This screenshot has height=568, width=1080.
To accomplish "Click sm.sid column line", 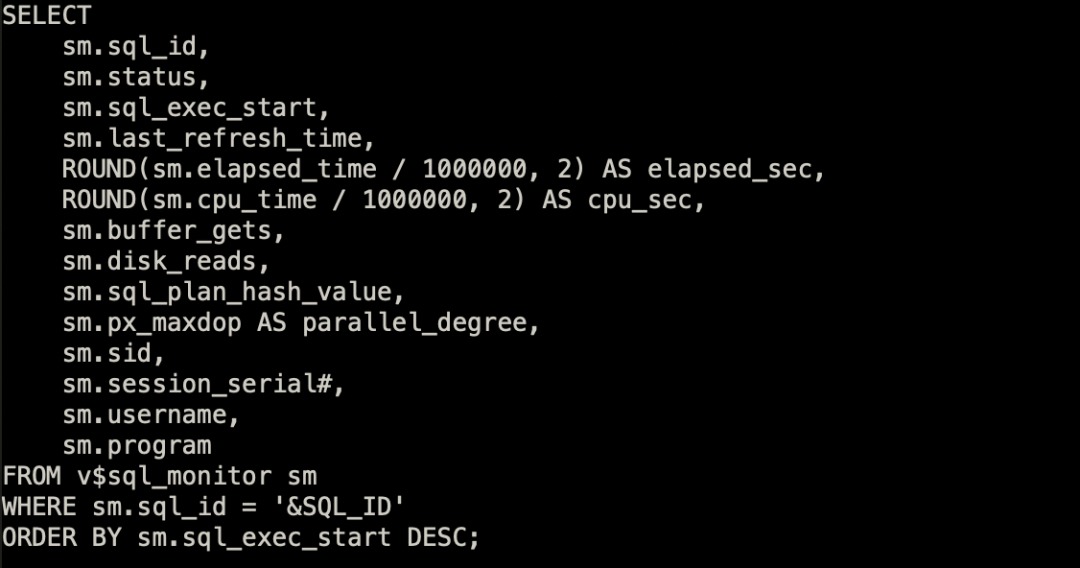I will pyautogui.click(x=114, y=354).
